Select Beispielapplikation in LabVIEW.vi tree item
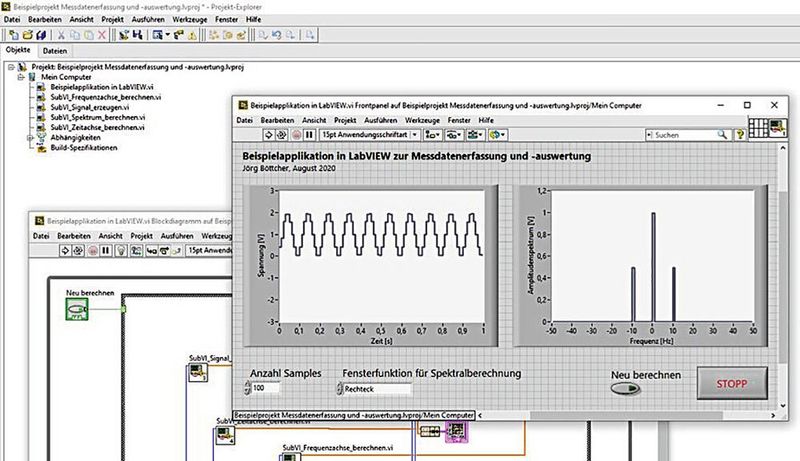 (102, 87)
